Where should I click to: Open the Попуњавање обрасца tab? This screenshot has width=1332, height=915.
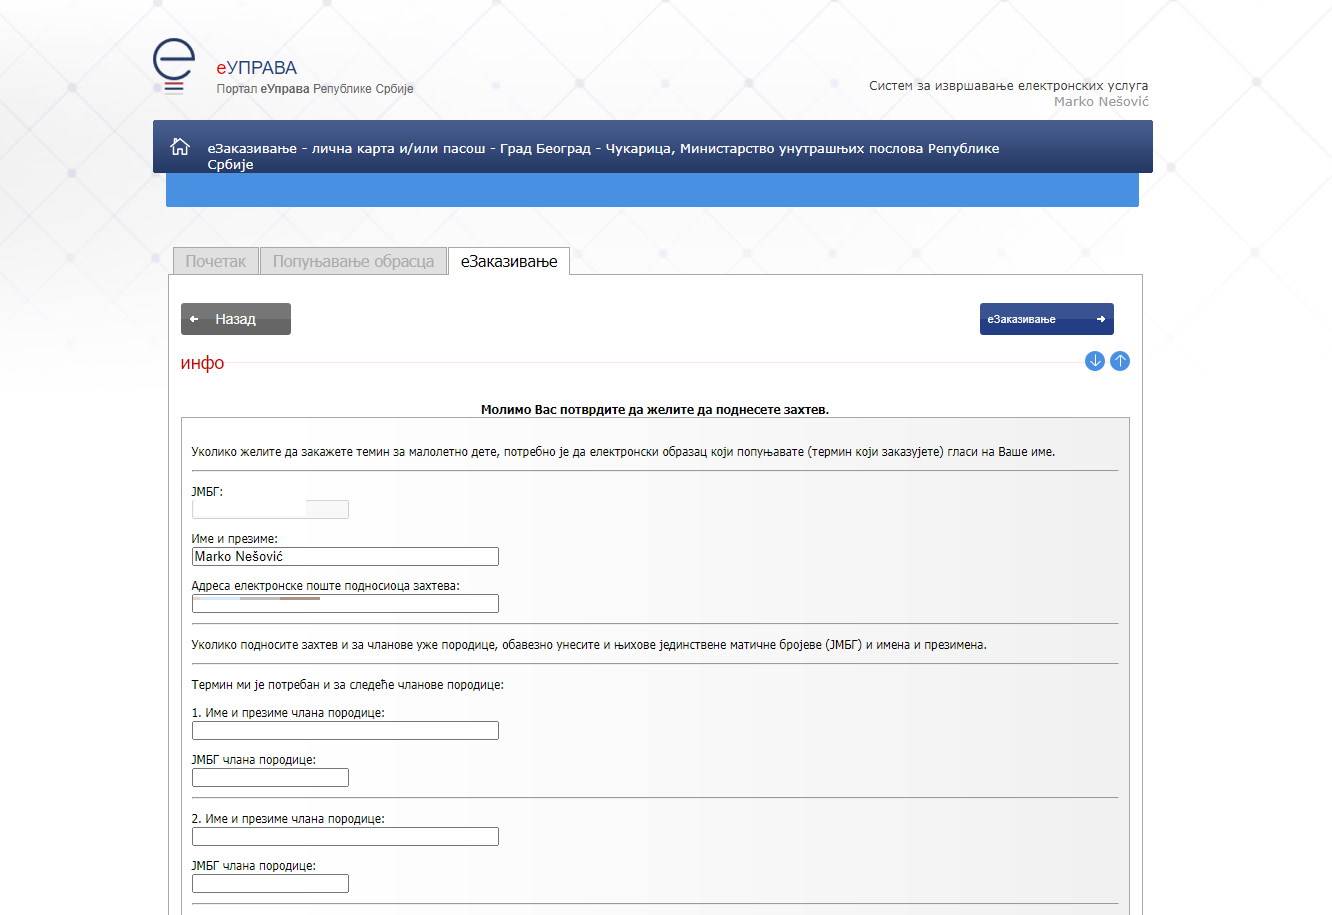pos(353,261)
